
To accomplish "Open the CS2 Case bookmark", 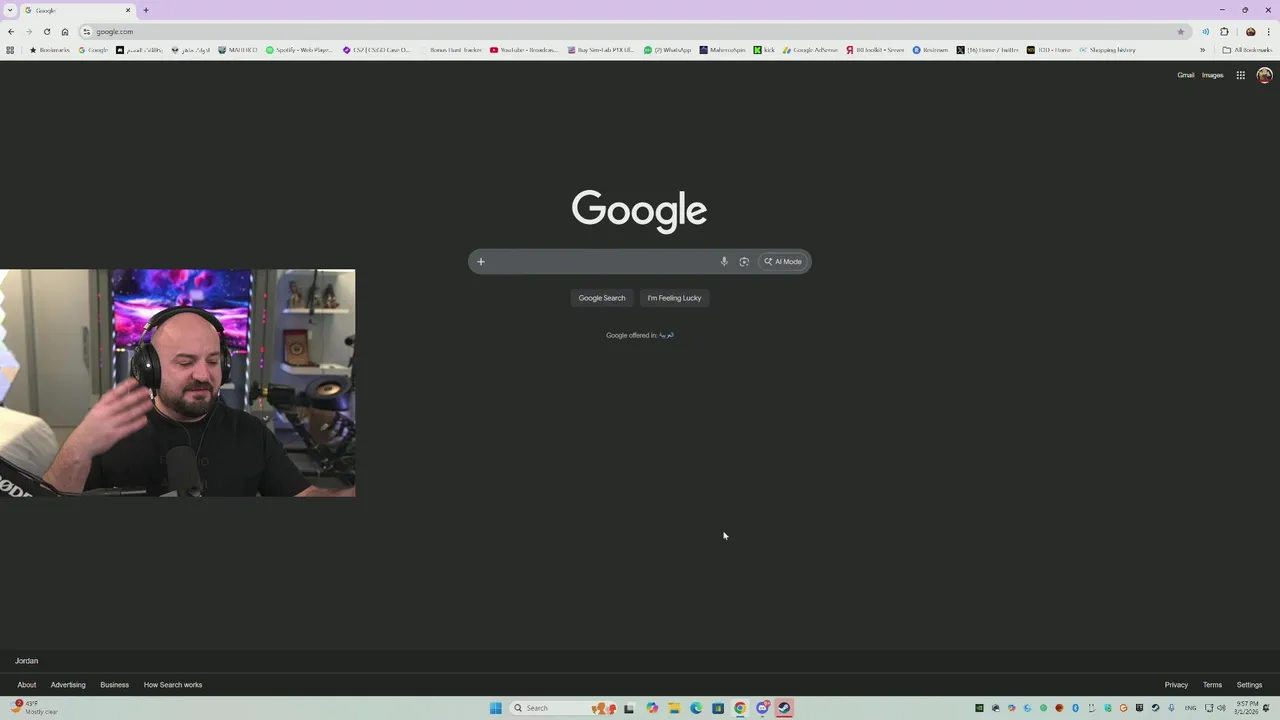I will pos(376,50).
